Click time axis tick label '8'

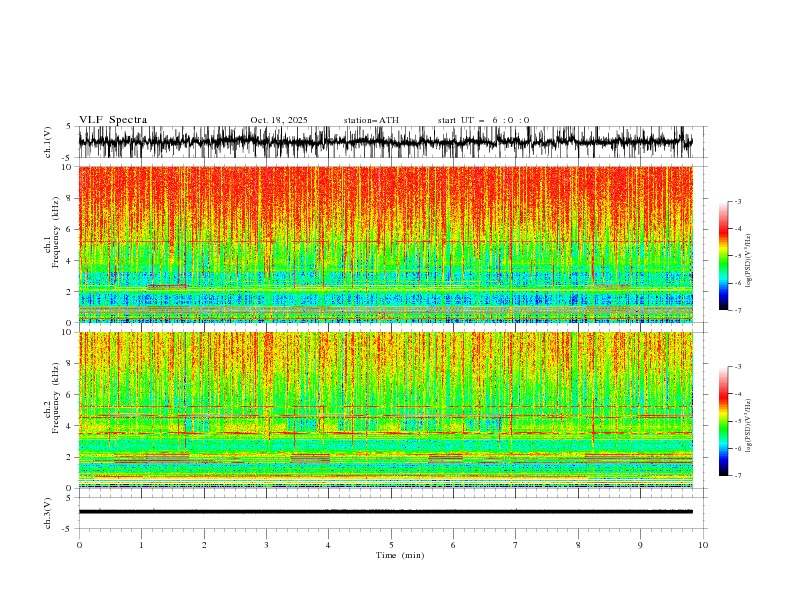(578, 545)
